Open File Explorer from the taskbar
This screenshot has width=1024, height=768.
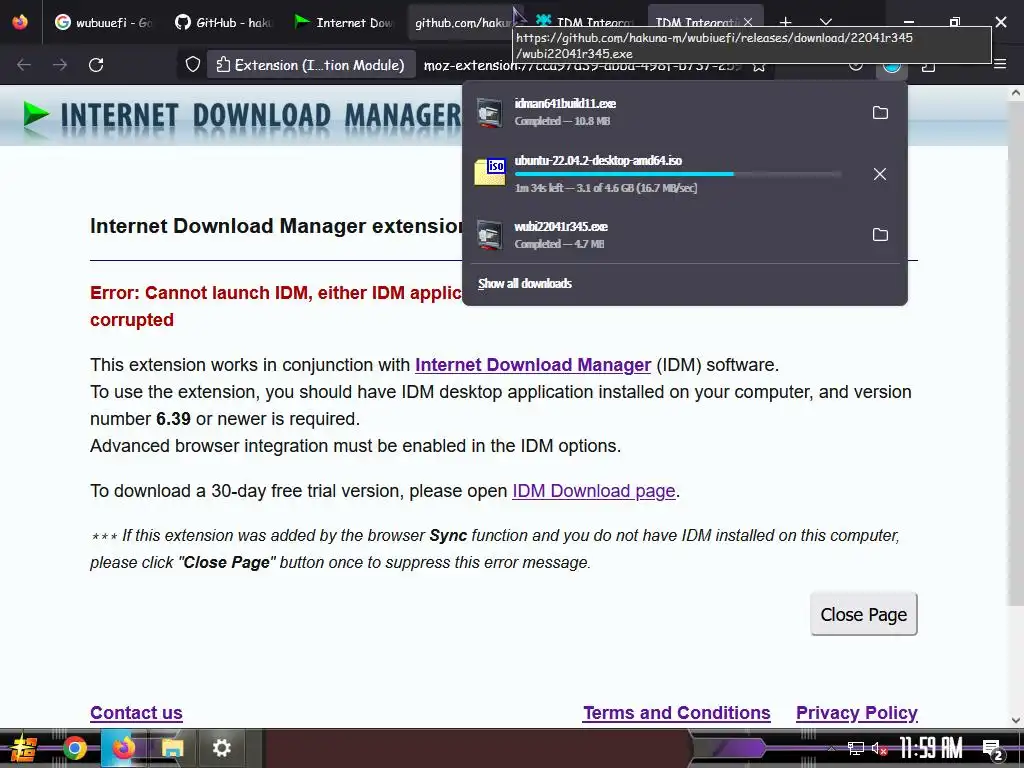pyautogui.click(x=172, y=748)
